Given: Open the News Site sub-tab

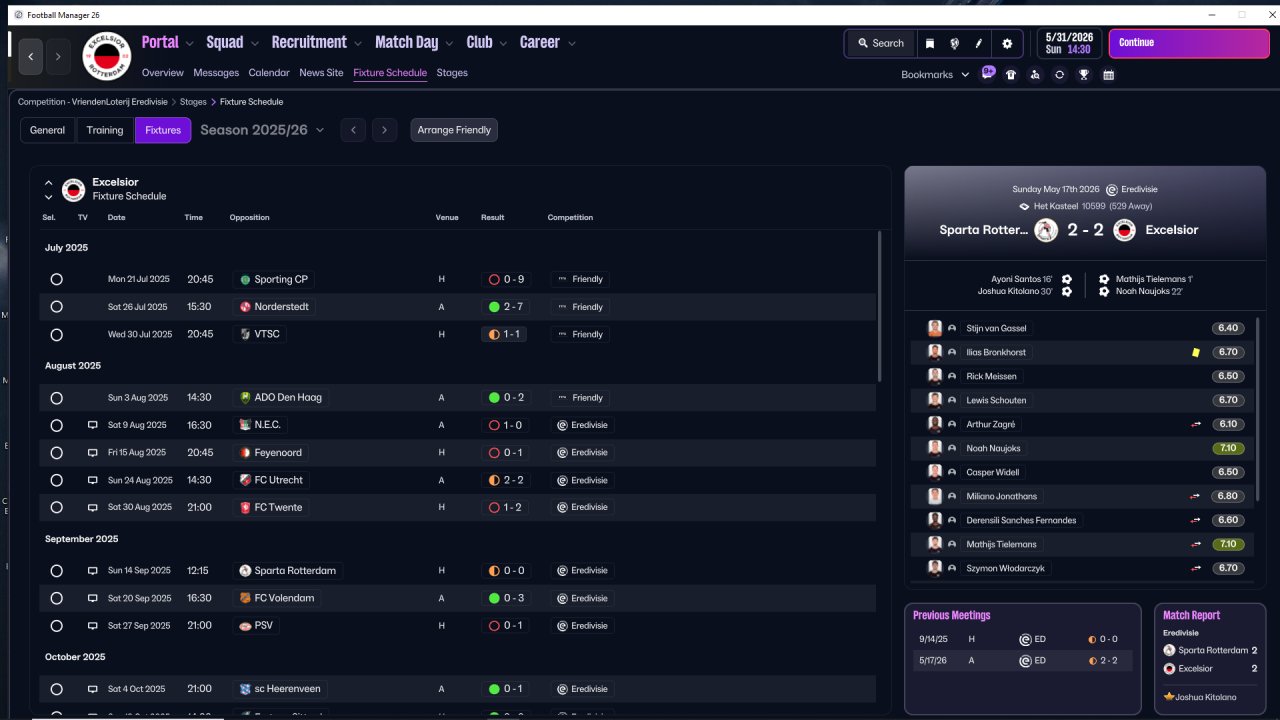Looking at the screenshot, I should click(321, 73).
